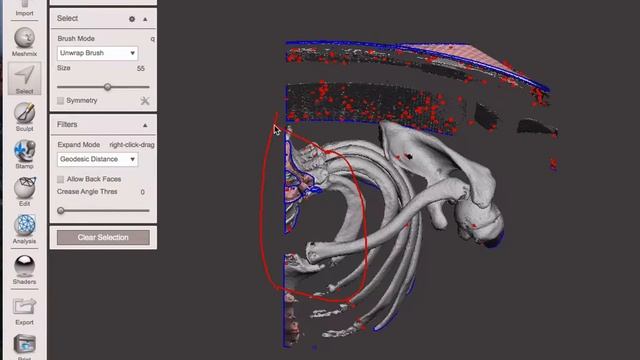The height and width of the screenshot is (360, 640).
Task: Open the Edit tool
Action: (x=24, y=191)
